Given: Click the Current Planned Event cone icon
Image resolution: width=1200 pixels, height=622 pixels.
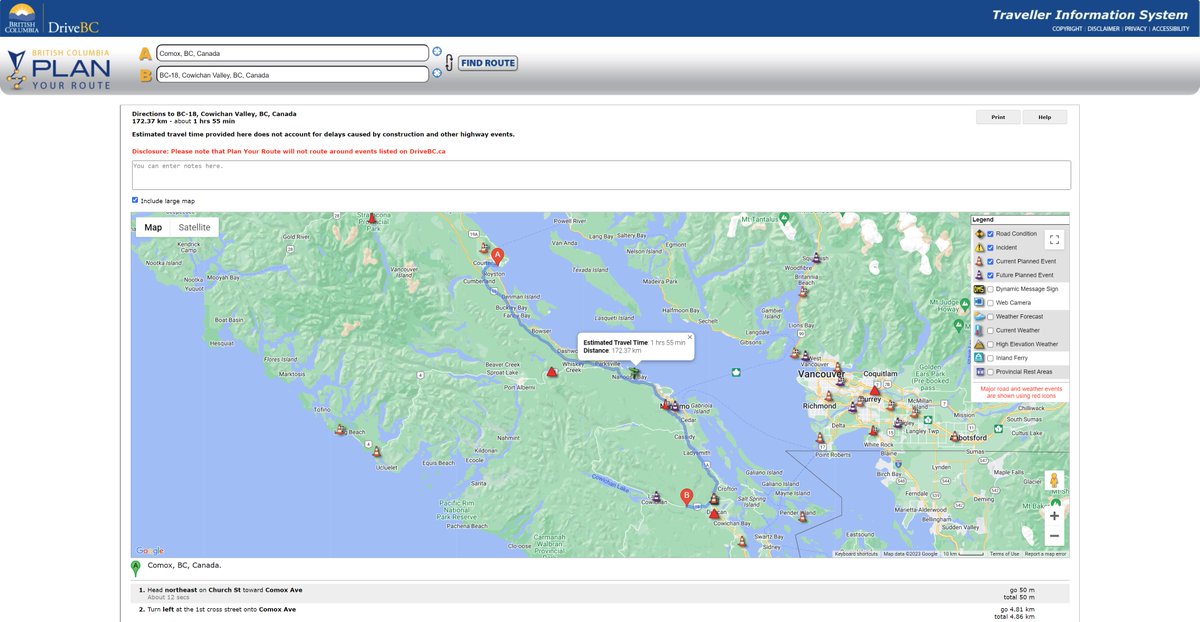Looking at the screenshot, I should coord(979,261).
